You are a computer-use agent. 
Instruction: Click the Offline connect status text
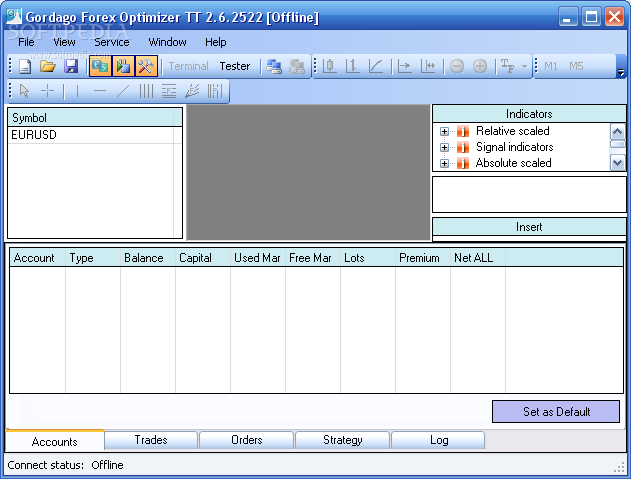[x=107, y=465]
